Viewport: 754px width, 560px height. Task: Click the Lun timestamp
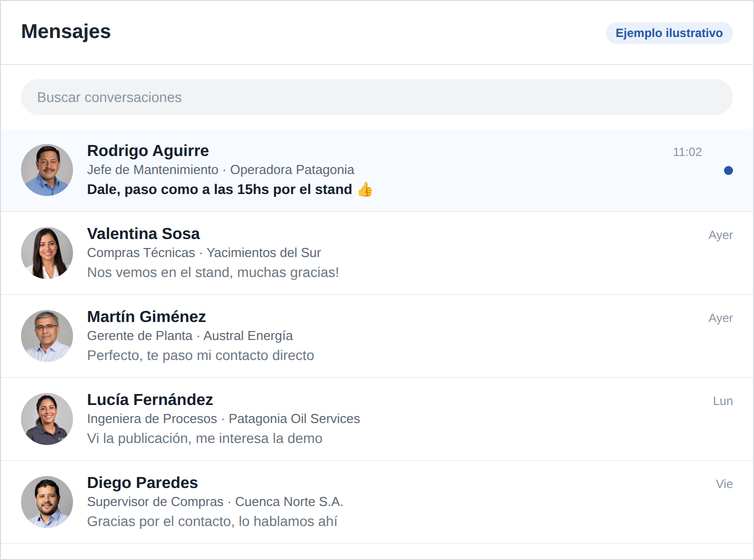pyautogui.click(x=723, y=401)
